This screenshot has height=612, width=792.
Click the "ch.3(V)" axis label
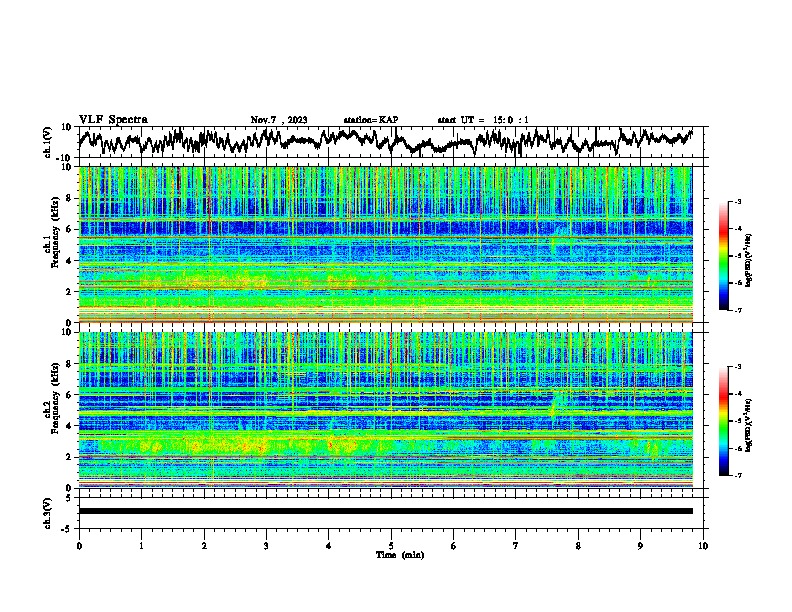48,513
